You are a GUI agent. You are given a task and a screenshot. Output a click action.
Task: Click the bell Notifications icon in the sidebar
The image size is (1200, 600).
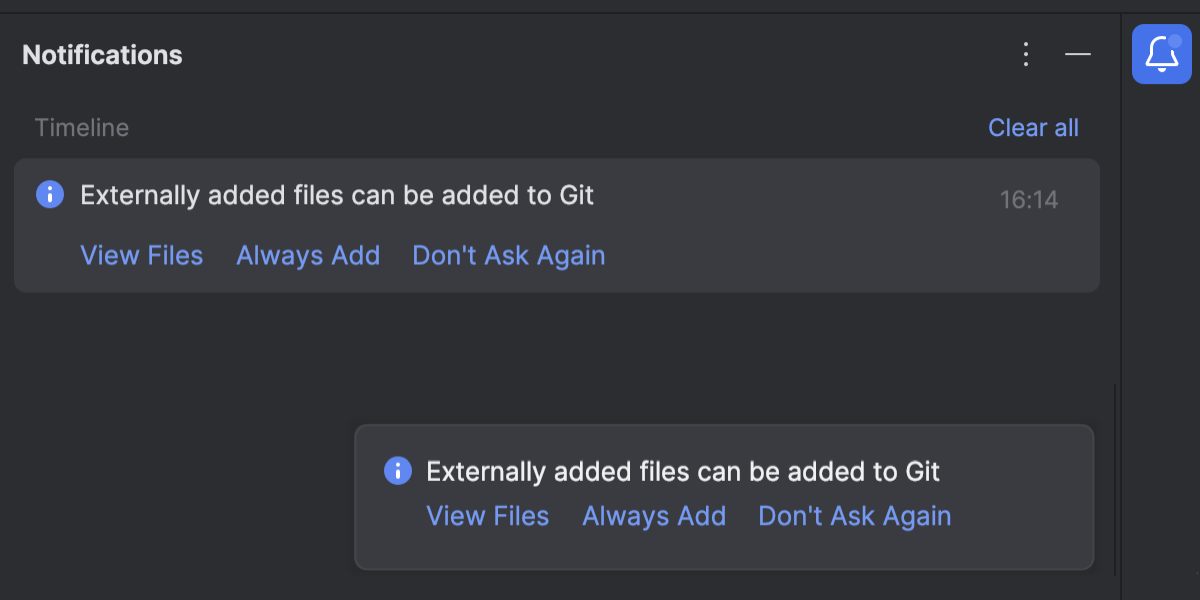click(1161, 54)
